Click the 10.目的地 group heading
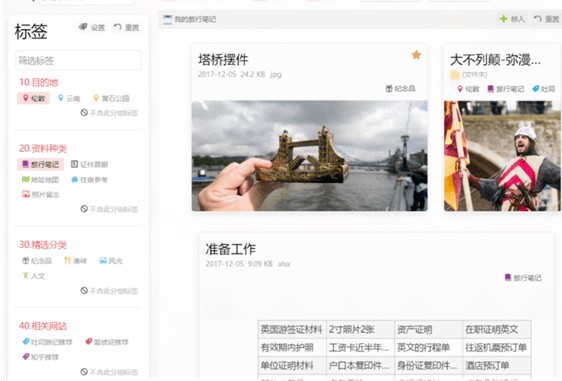The image size is (562, 381). click(38, 82)
